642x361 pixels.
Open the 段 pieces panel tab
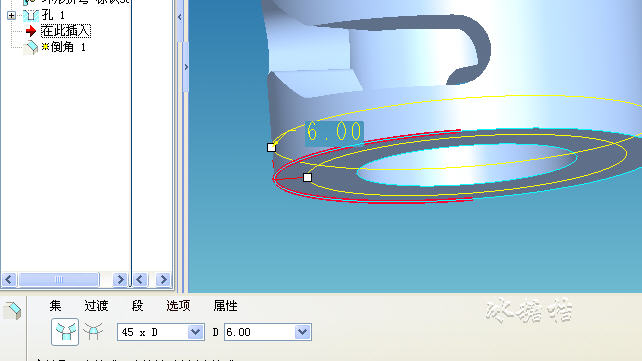pyautogui.click(x=138, y=306)
